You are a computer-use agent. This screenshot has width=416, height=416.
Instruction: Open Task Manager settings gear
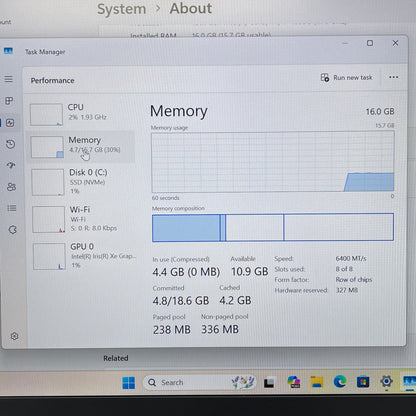(x=14, y=336)
